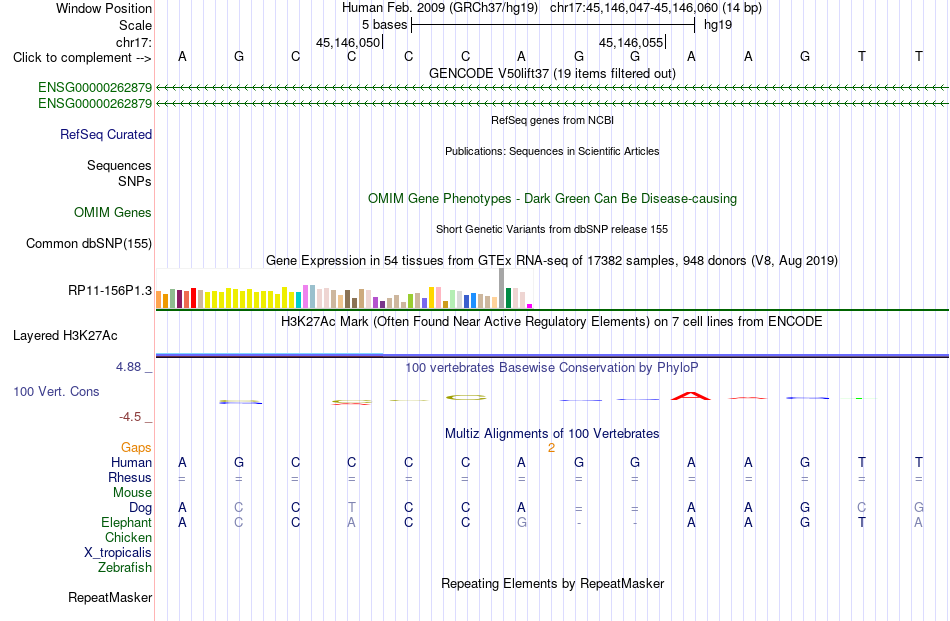
Task: Click the Mouse species label
Action: [x=133, y=493]
